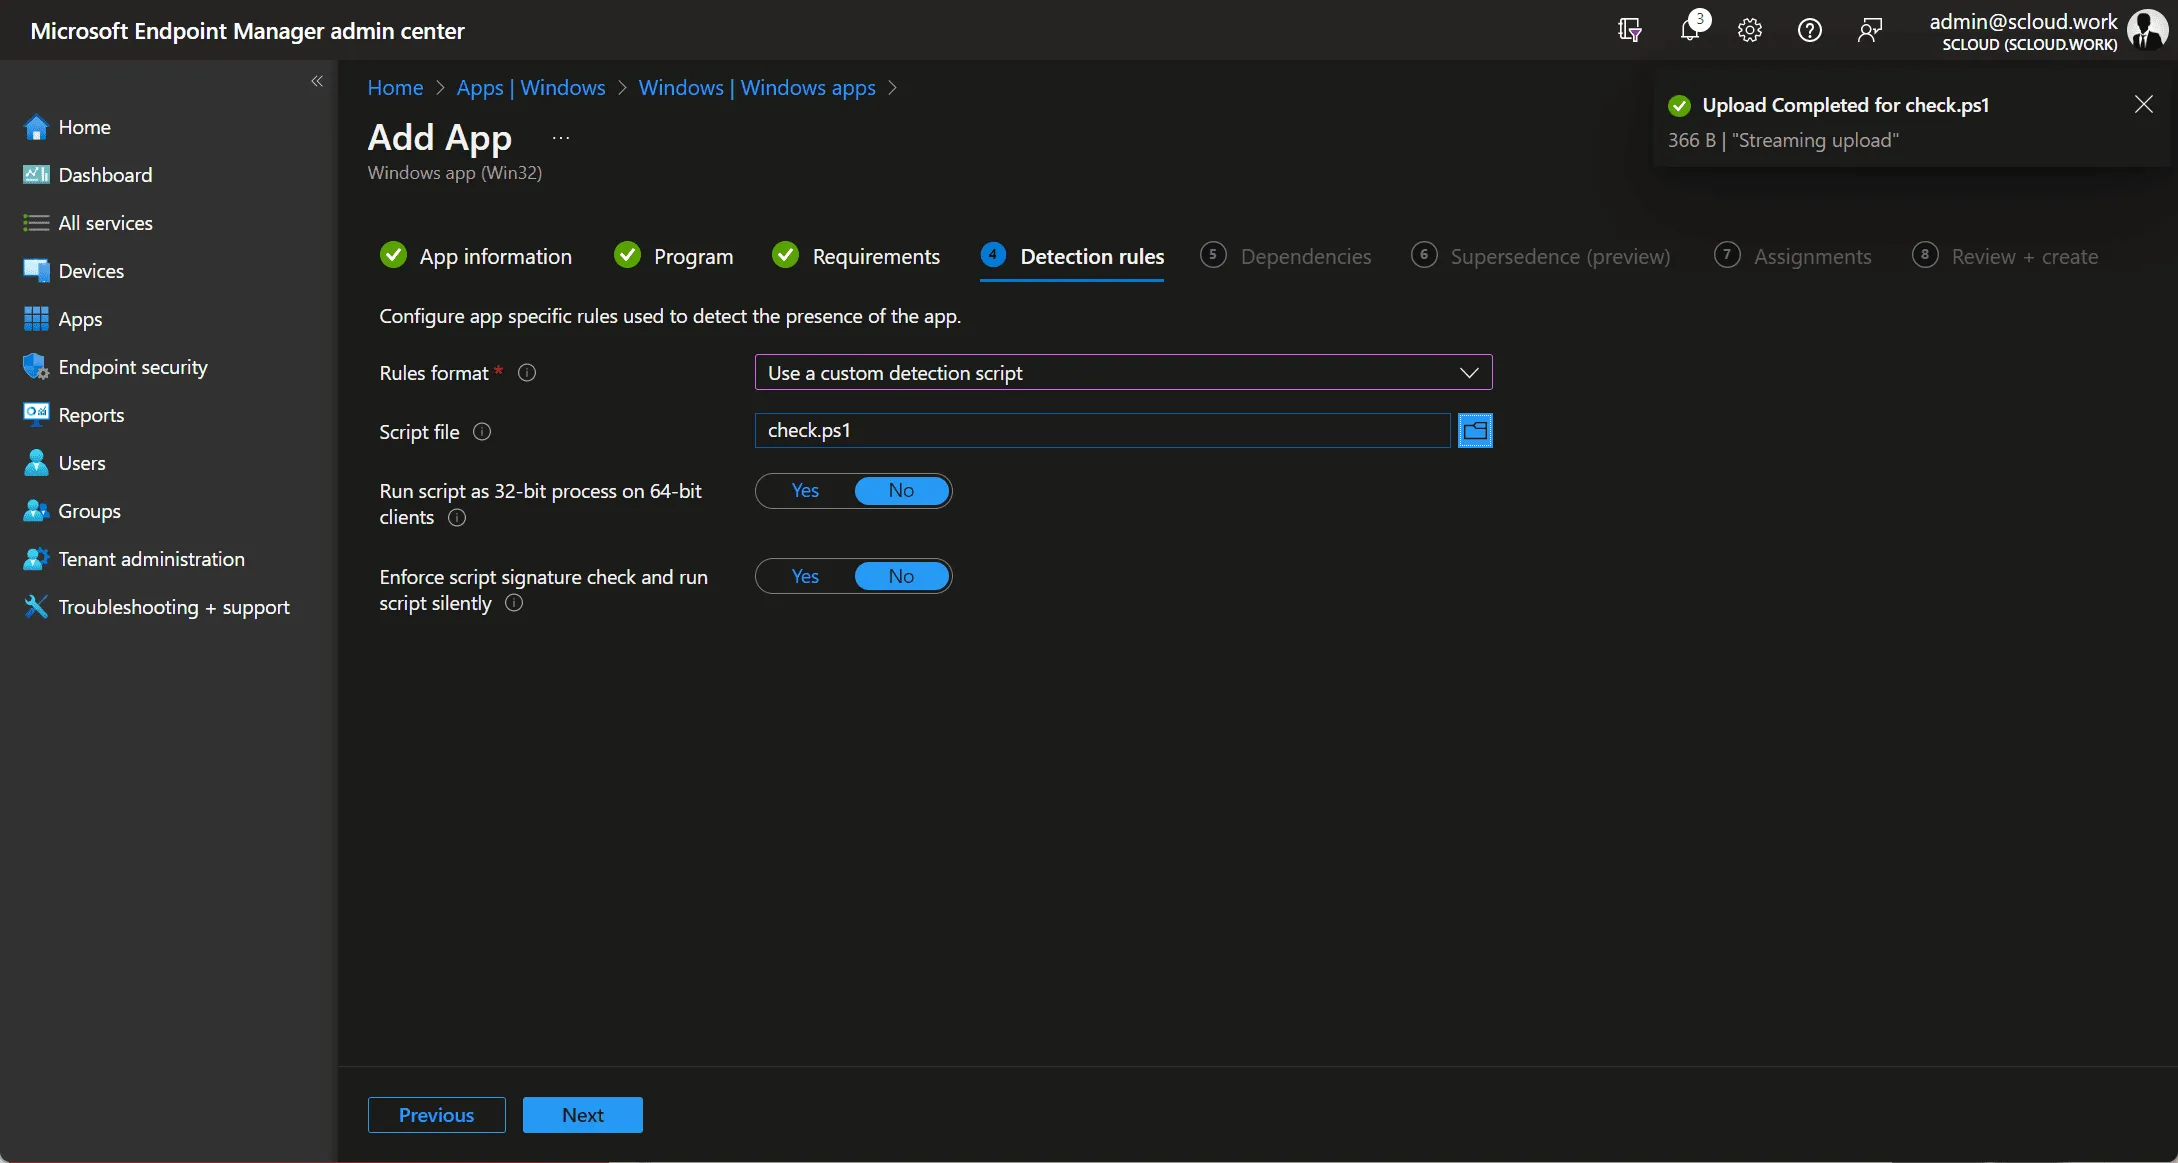The height and width of the screenshot is (1163, 2178).
Task: Open the Cloud Shell / directory filter icon
Action: pyautogui.click(x=1629, y=30)
